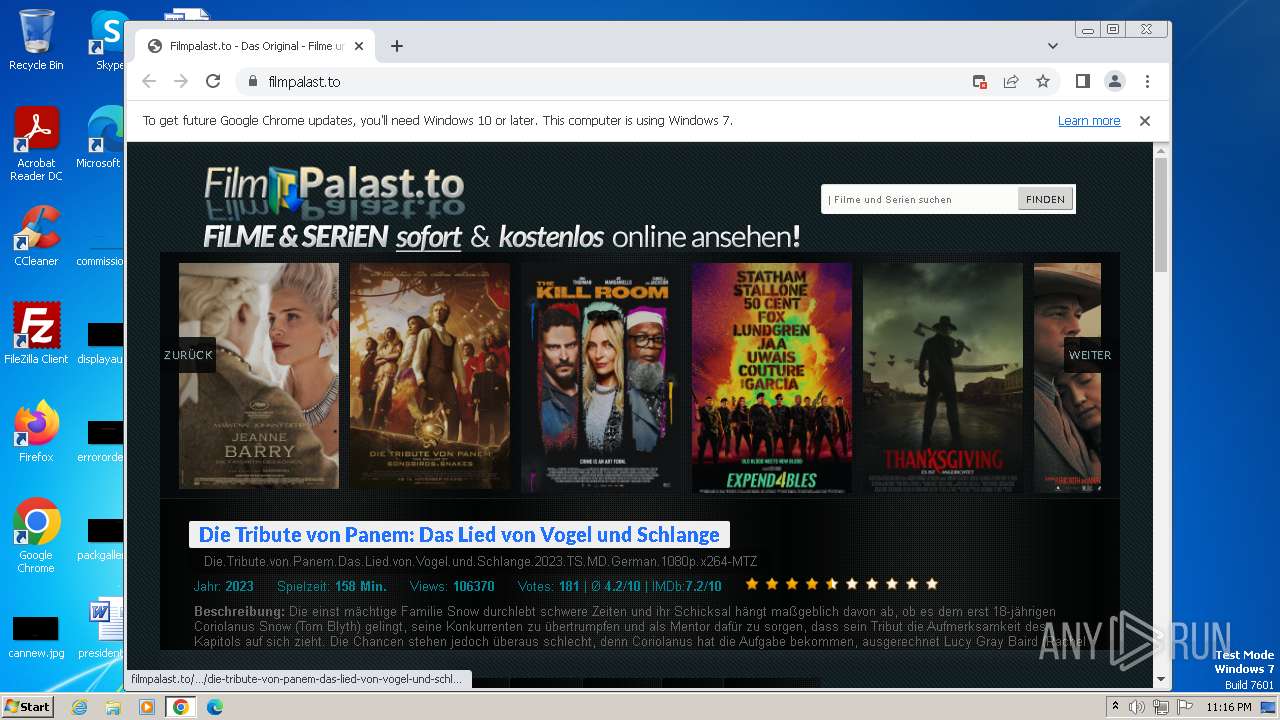The height and width of the screenshot is (720, 1280).
Task: Click the volume speaker tray icon
Action: click(1137, 707)
